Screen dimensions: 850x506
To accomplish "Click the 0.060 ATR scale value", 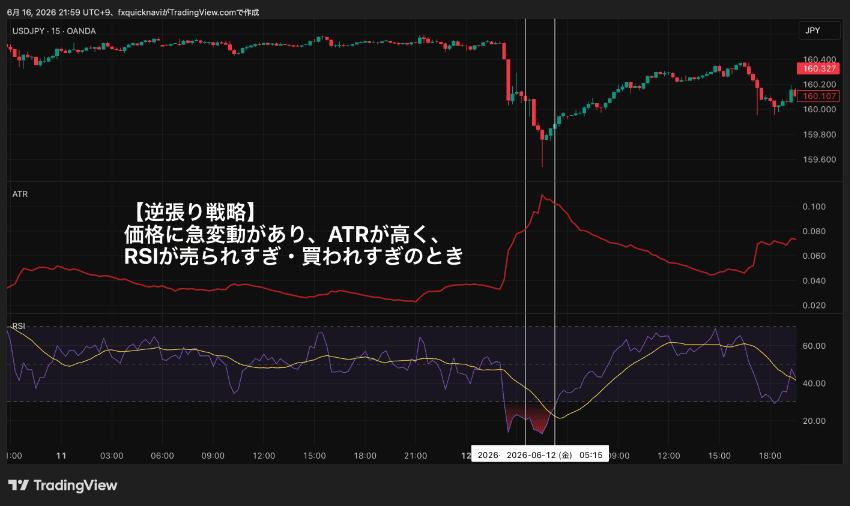I will click(x=814, y=256).
